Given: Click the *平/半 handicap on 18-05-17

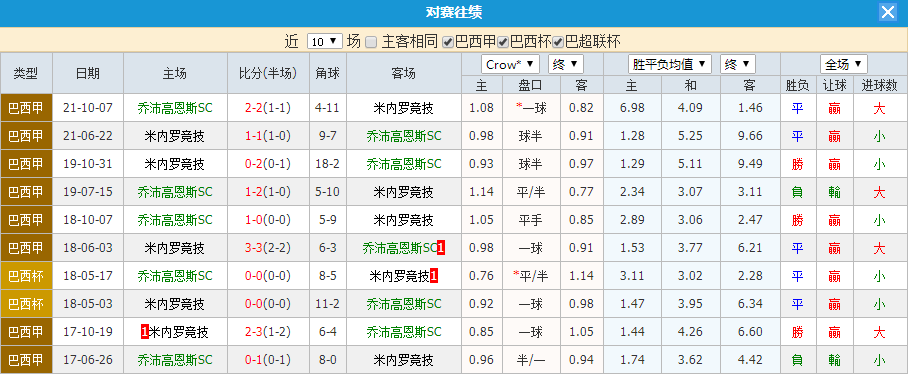Looking at the screenshot, I should point(530,276).
